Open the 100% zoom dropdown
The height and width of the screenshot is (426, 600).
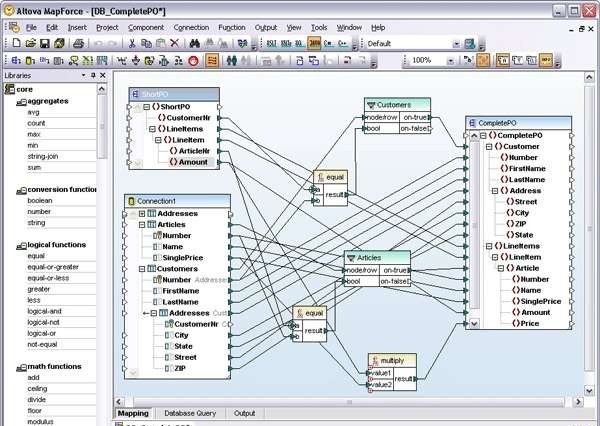(x=451, y=61)
